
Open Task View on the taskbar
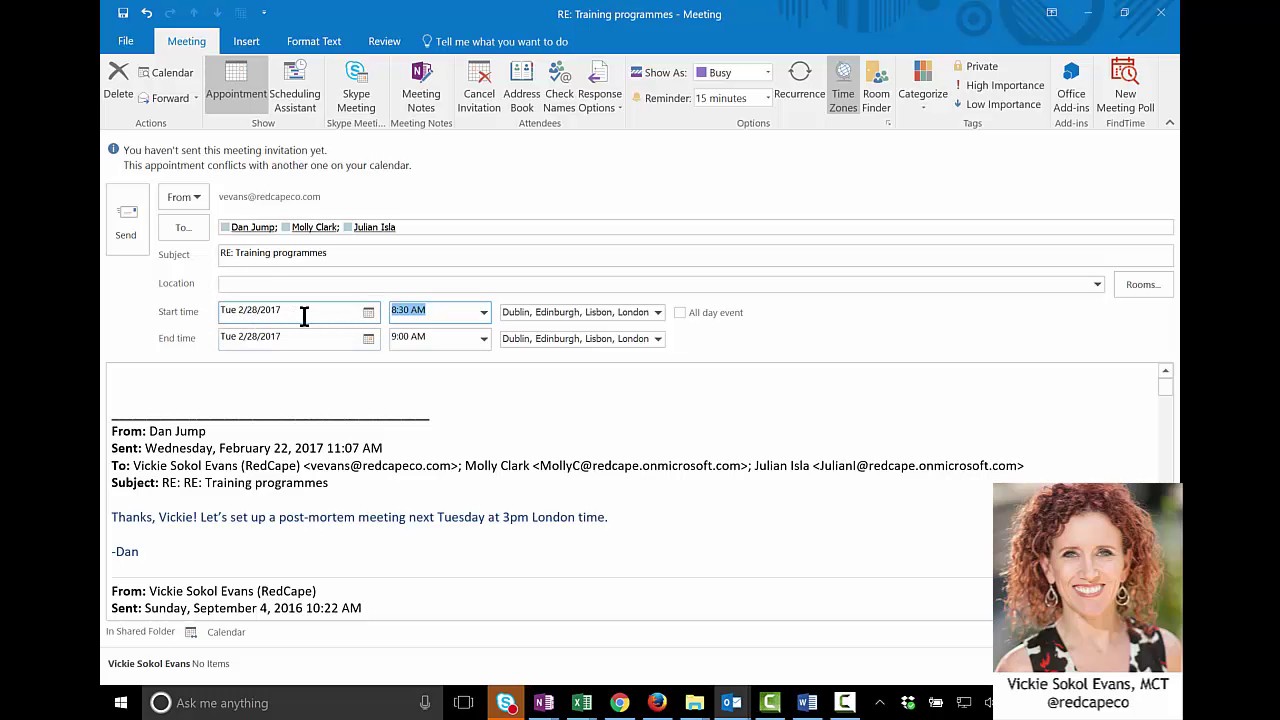(463, 703)
